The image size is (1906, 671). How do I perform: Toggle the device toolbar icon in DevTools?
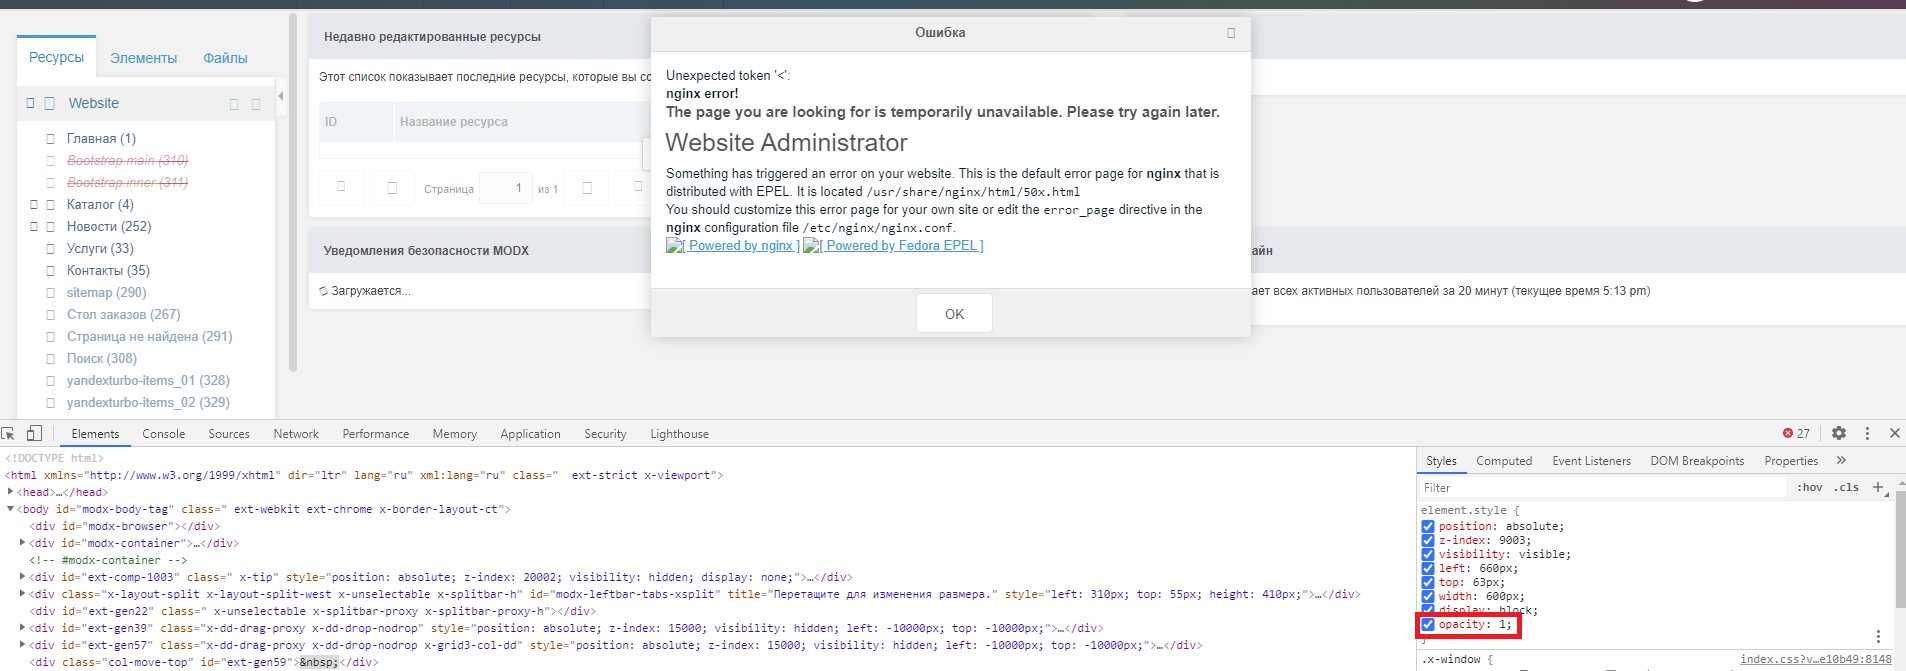34,433
